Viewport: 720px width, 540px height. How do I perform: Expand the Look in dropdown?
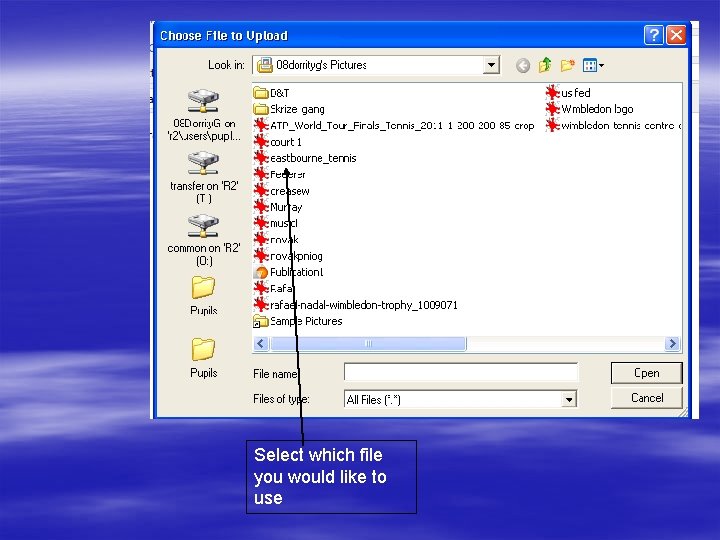tap(491, 65)
